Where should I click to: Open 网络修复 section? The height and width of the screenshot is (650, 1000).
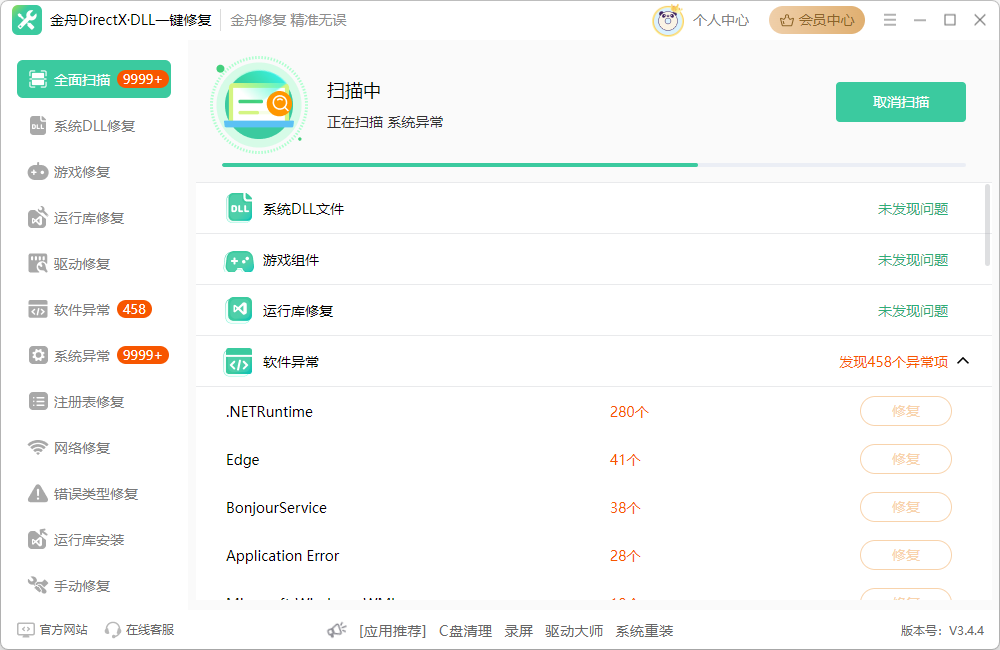tap(94, 448)
